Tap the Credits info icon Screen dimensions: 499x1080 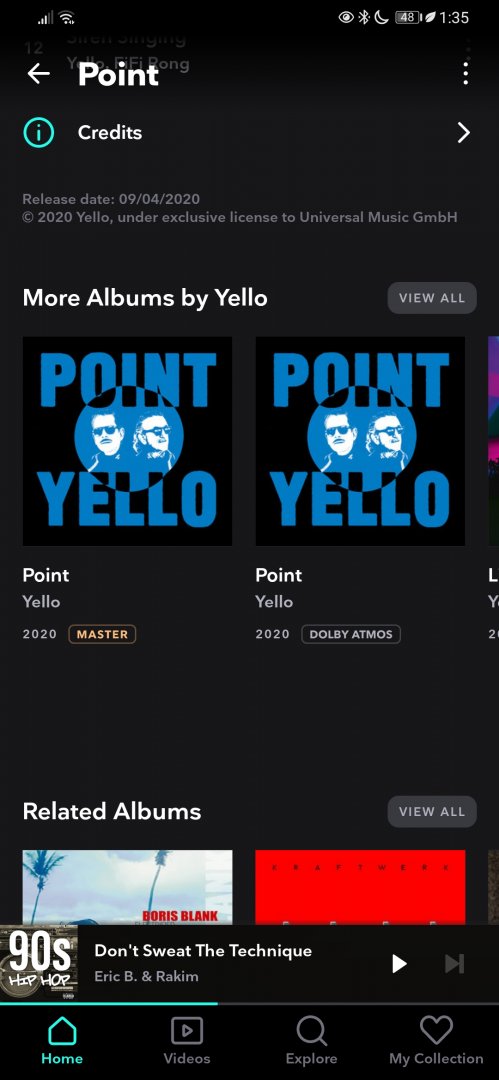coord(39,132)
